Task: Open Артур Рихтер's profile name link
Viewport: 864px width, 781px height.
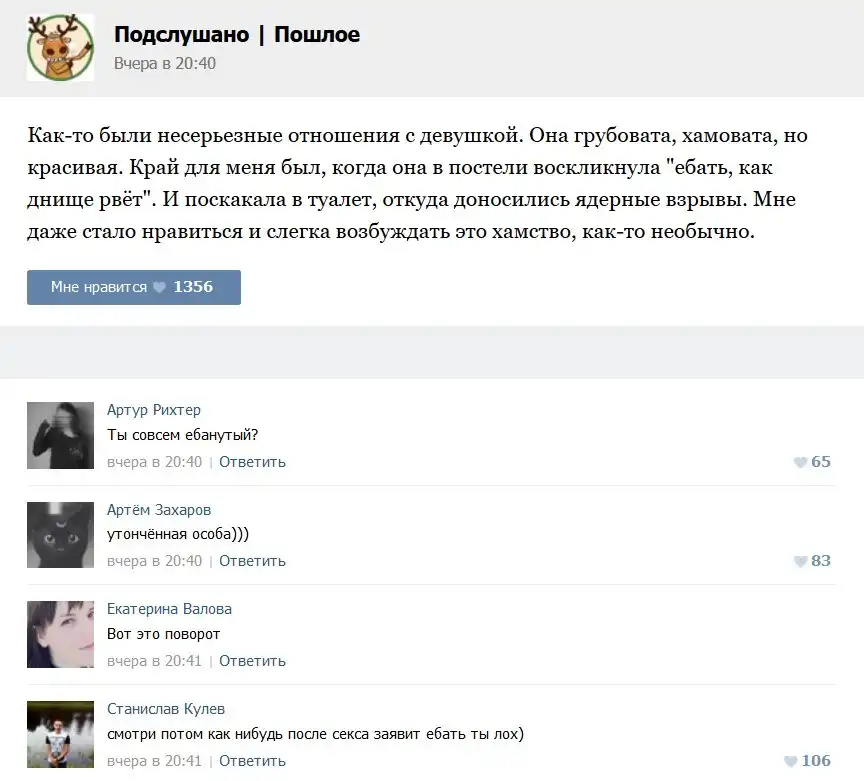Action: pyautogui.click(x=153, y=410)
